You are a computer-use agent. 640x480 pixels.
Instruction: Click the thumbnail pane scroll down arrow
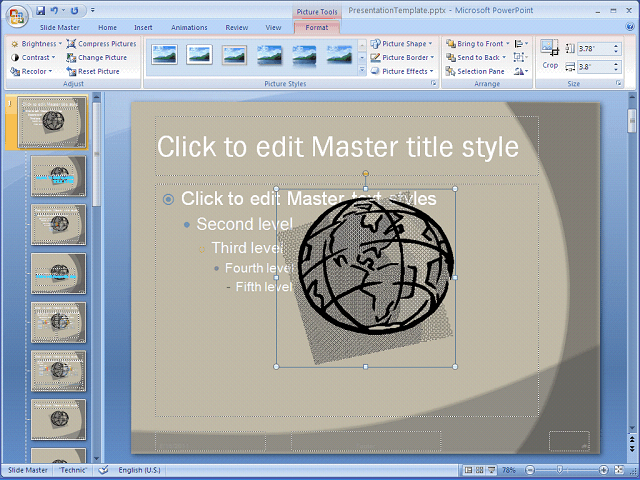[96, 459]
